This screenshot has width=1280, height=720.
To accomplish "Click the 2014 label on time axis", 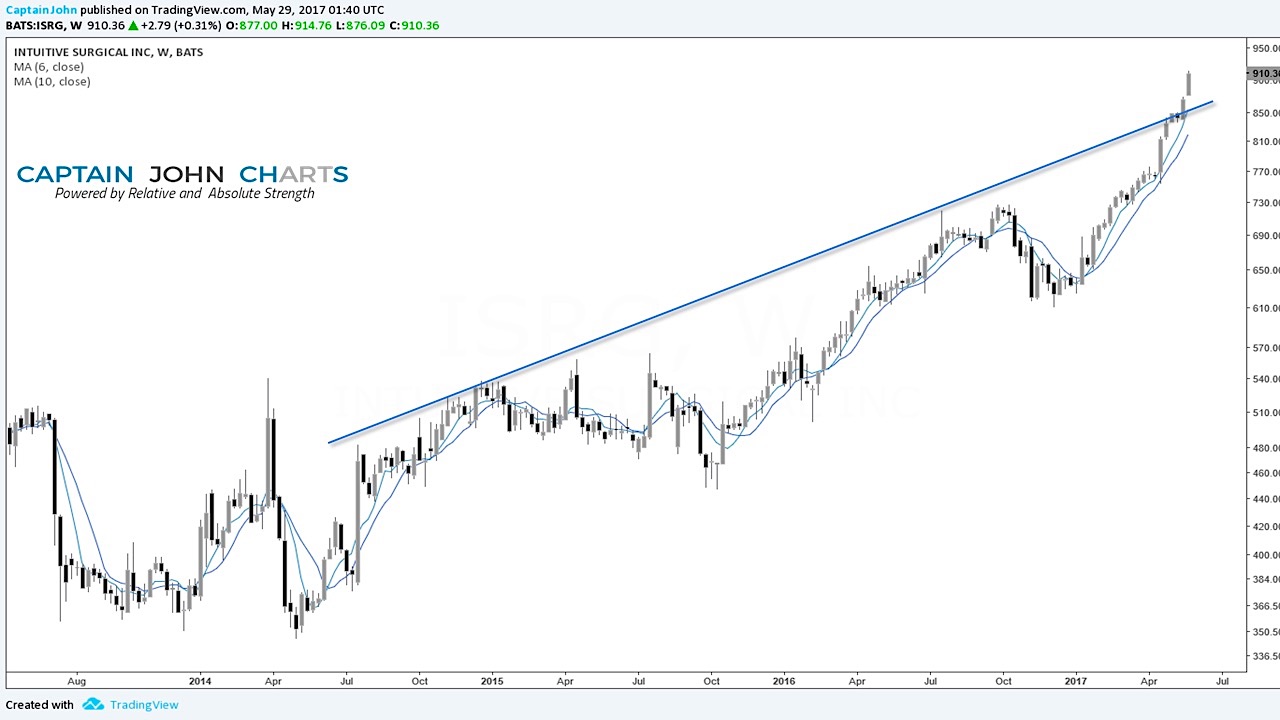I will [199, 681].
